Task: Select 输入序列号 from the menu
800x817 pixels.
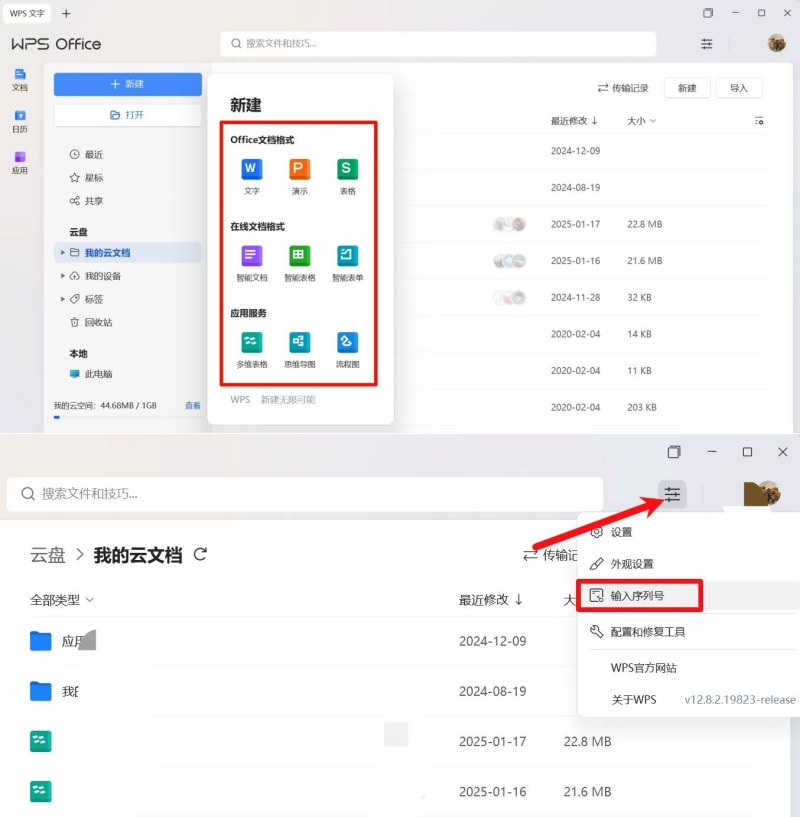Action: [x=637, y=595]
